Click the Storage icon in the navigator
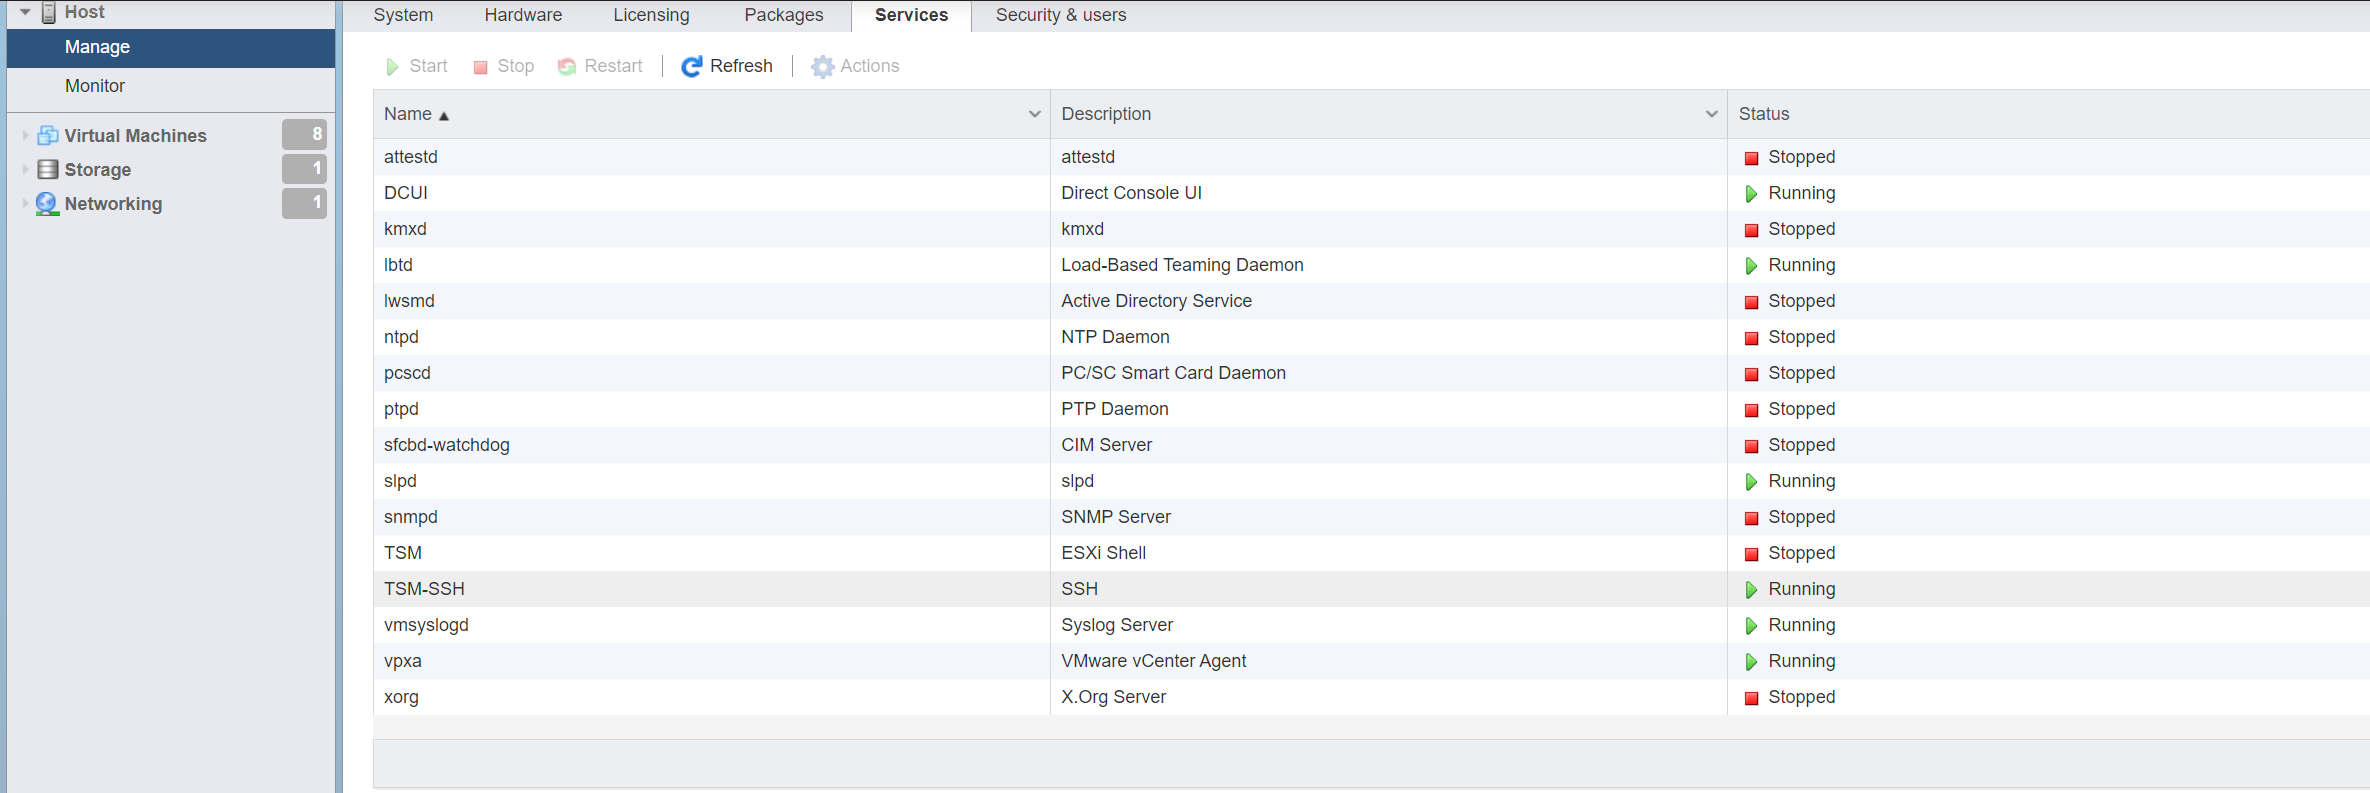Viewport: 2370px width, 793px height. [x=47, y=170]
